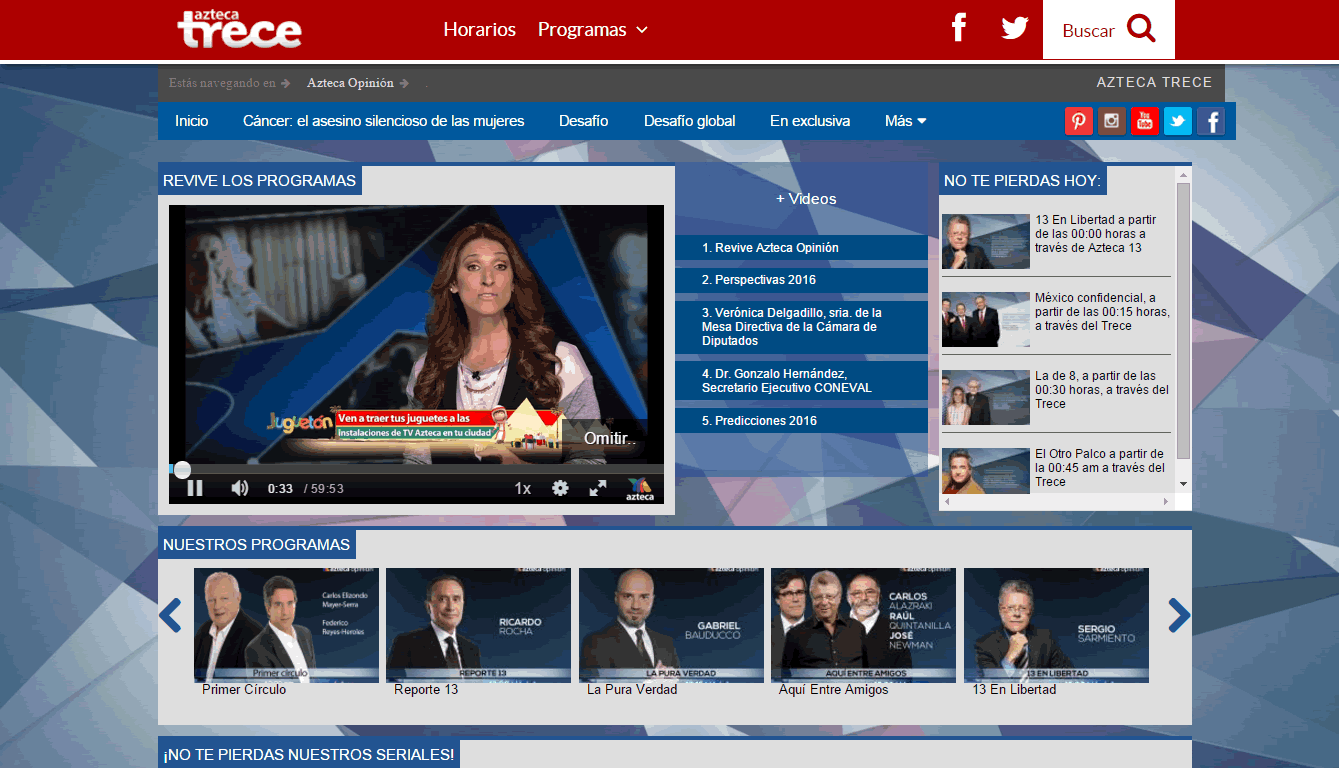This screenshot has width=1339, height=768.
Task: Click the video player screen
Action: click(416, 335)
